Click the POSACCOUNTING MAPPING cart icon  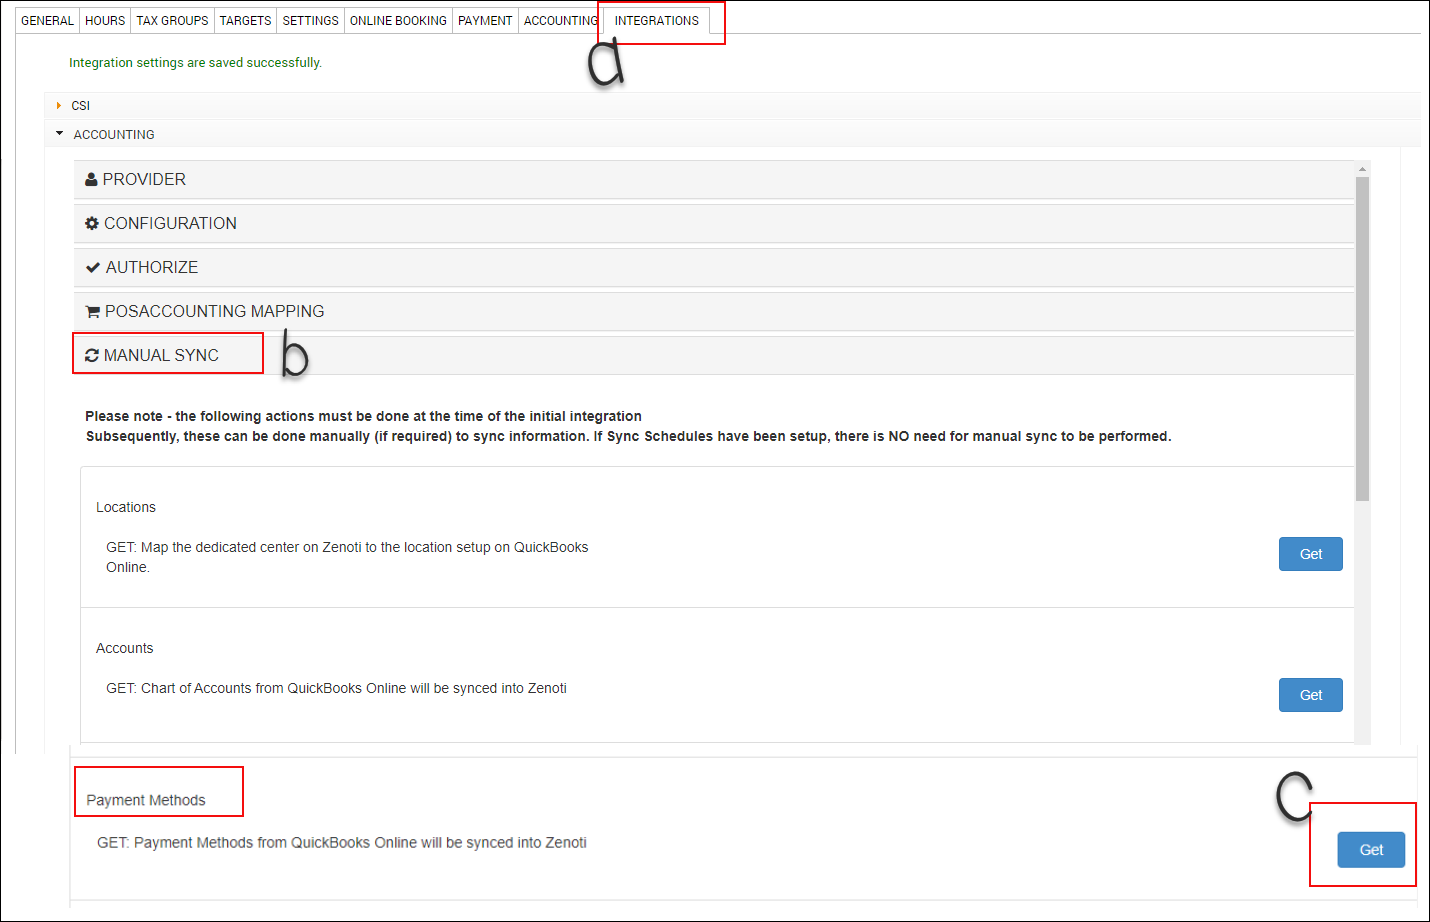(x=93, y=312)
